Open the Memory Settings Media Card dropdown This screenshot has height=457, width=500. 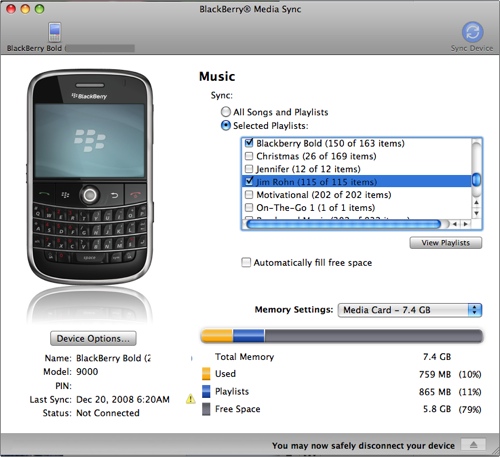(410, 310)
